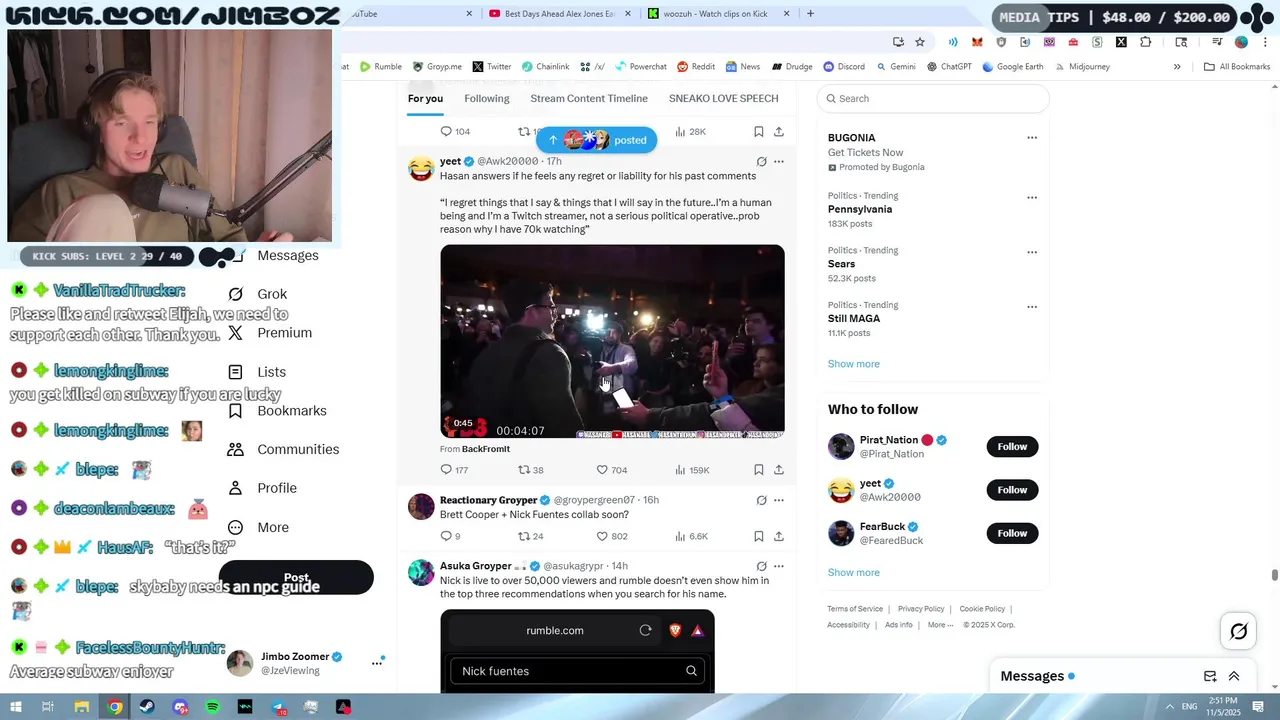Switch to the For you tab
Image resolution: width=1280 pixels, height=720 pixels.
point(425,98)
